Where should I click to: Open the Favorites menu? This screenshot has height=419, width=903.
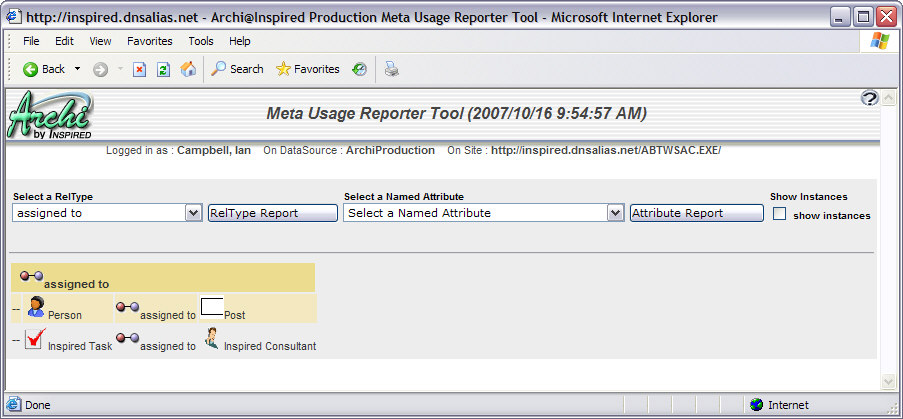click(149, 41)
